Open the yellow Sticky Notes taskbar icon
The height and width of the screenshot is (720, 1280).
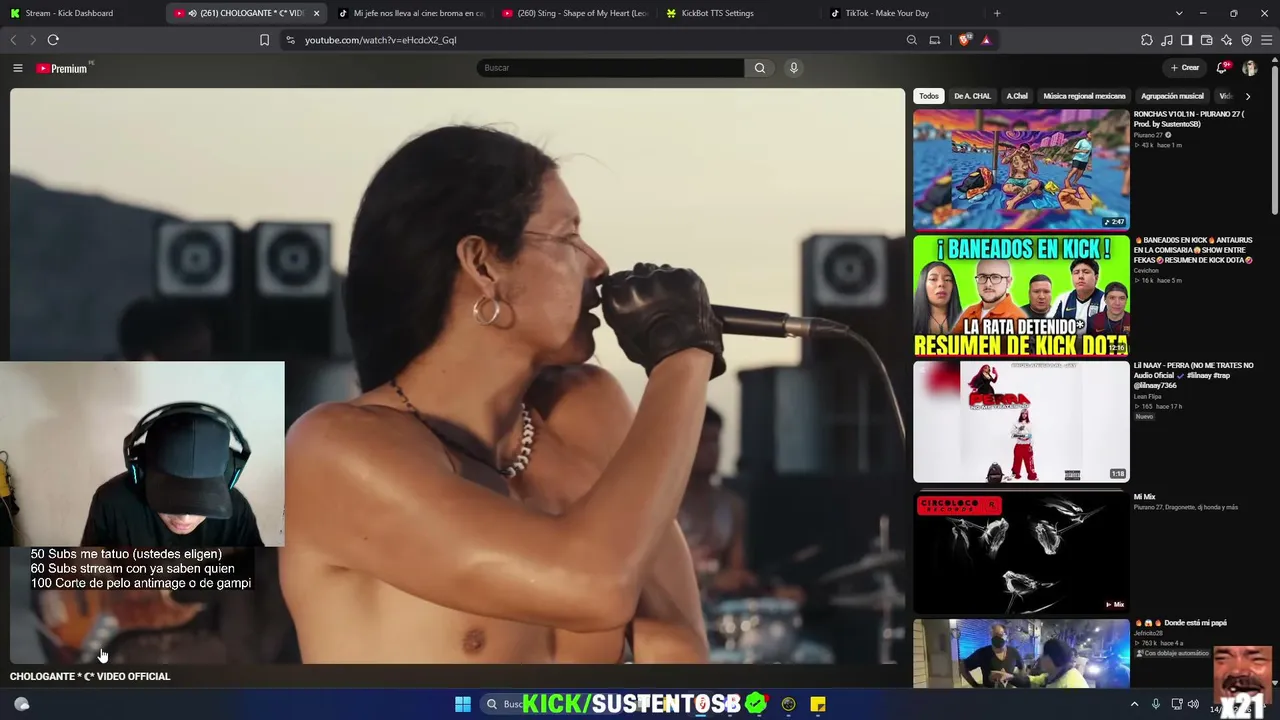coord(818,704)
